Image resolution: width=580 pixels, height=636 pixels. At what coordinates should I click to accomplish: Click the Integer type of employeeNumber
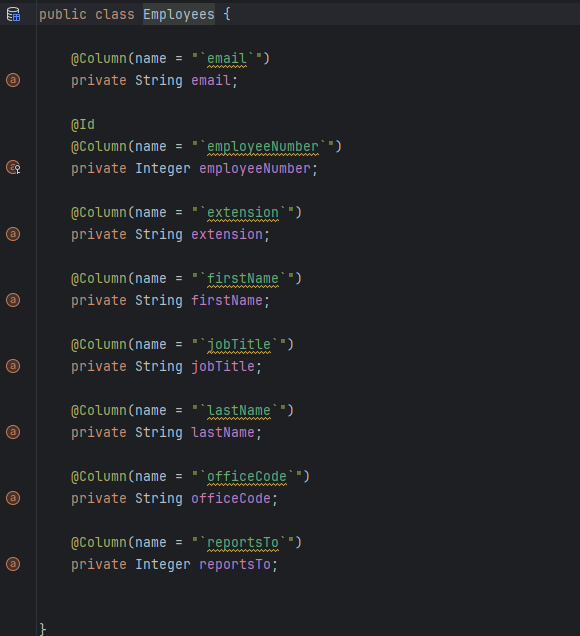click(163, 169)
